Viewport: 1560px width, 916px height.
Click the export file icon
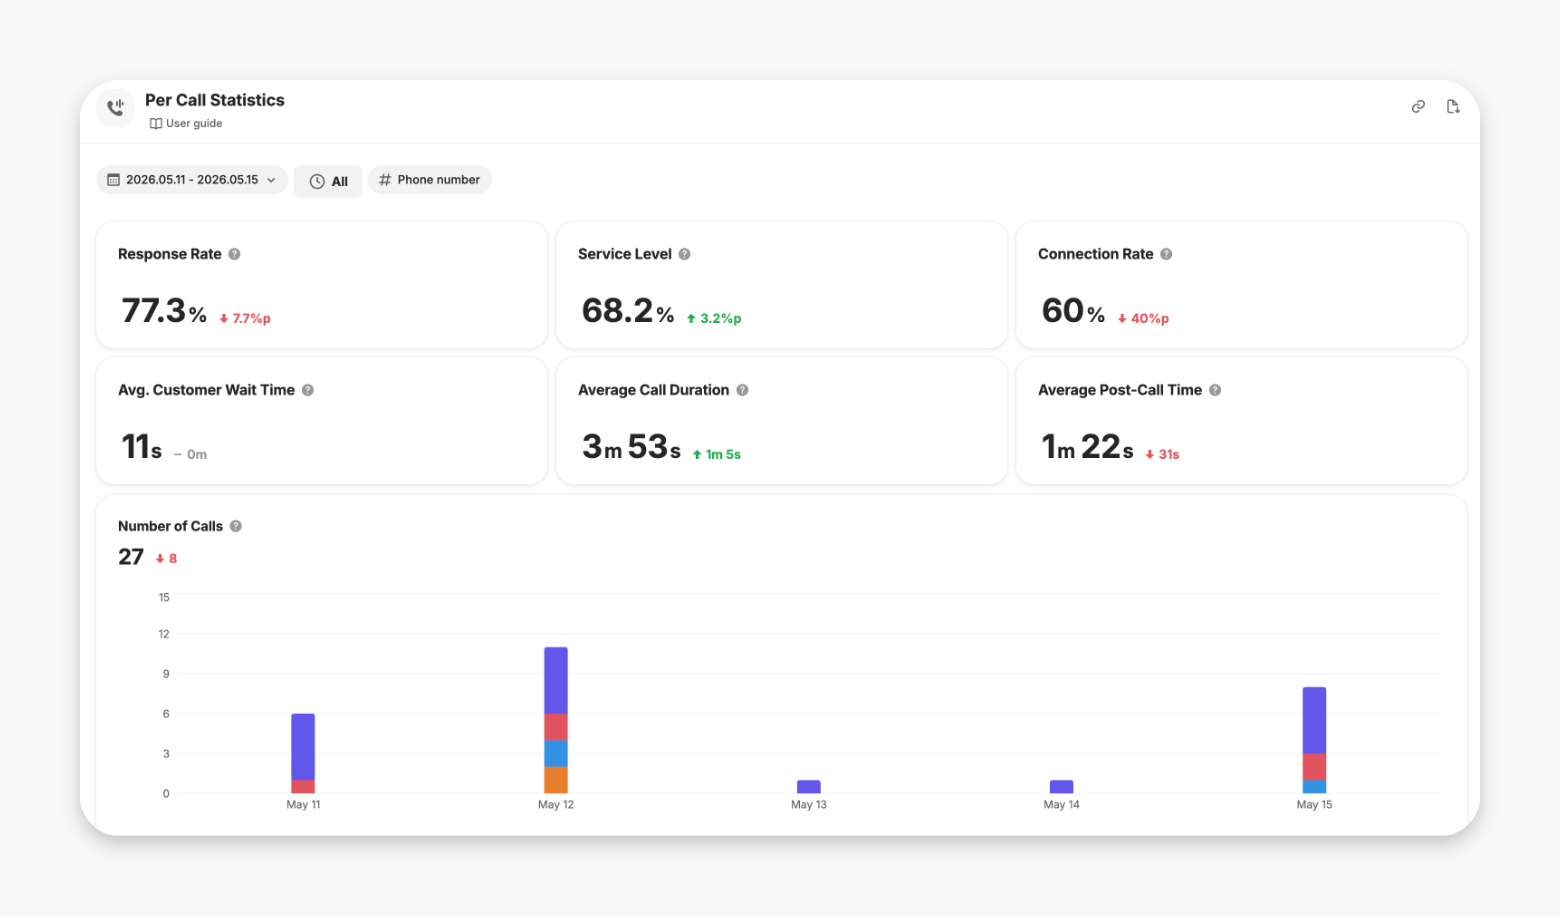pos(1453,107)
